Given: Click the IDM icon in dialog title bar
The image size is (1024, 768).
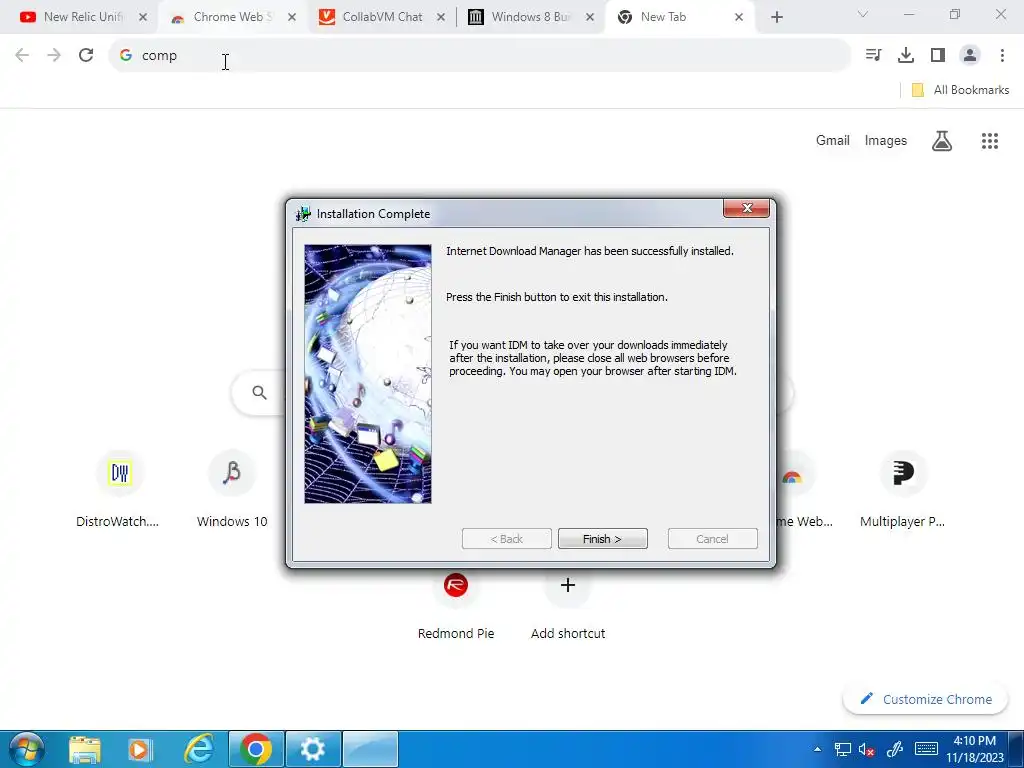Looking at the screenshot, I should tap(303, 214).
